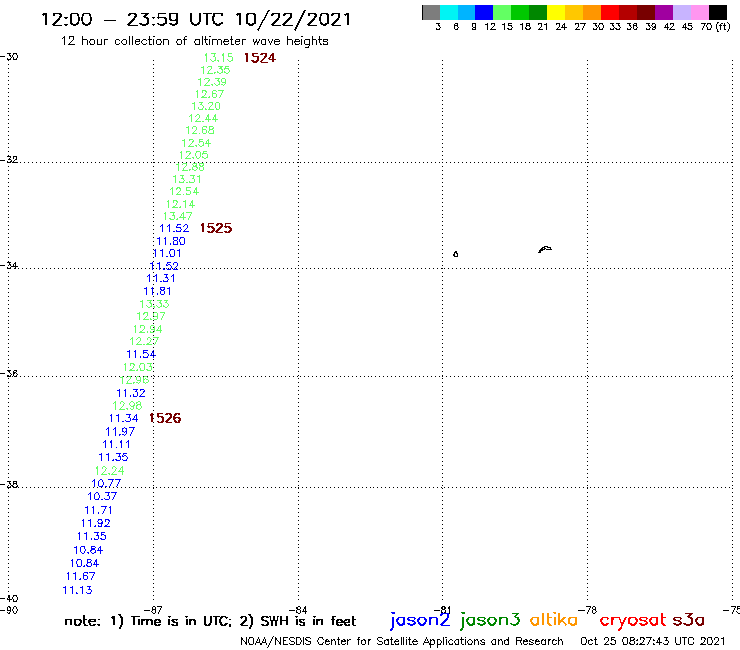Select the cryosat satellite legend label
740x650 pixels.
coord(633,620)
